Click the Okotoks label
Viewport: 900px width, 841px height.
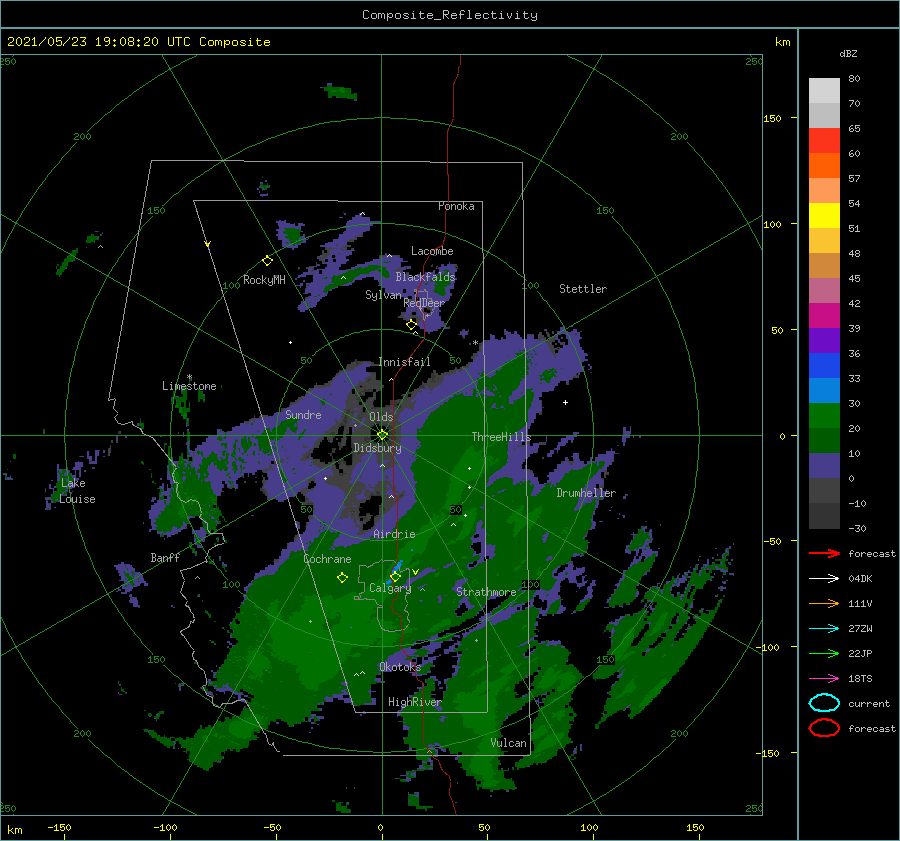pos(400,666)
